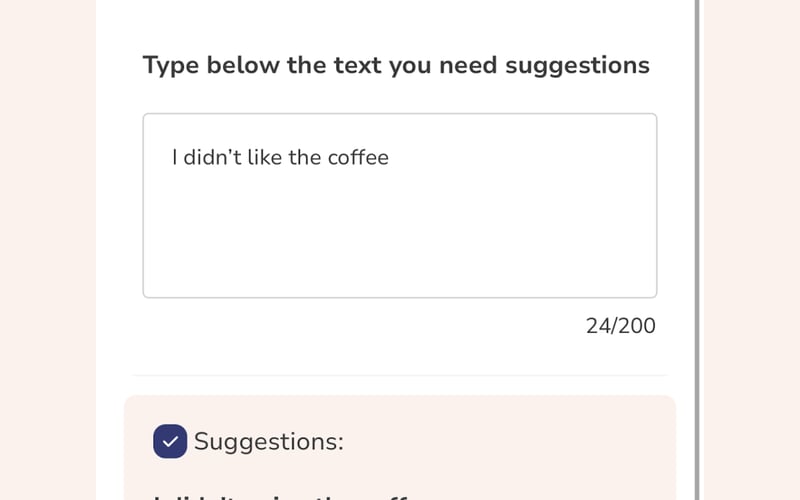Click the pink page margin right of scrollbar
Viewport: 800px width, 500px height.
tap(750, 250)
